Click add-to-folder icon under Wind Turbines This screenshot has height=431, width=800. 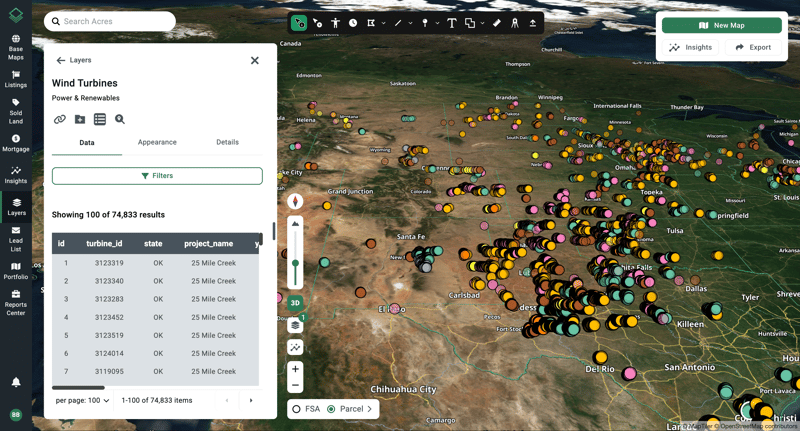click(x=80, y=119)
